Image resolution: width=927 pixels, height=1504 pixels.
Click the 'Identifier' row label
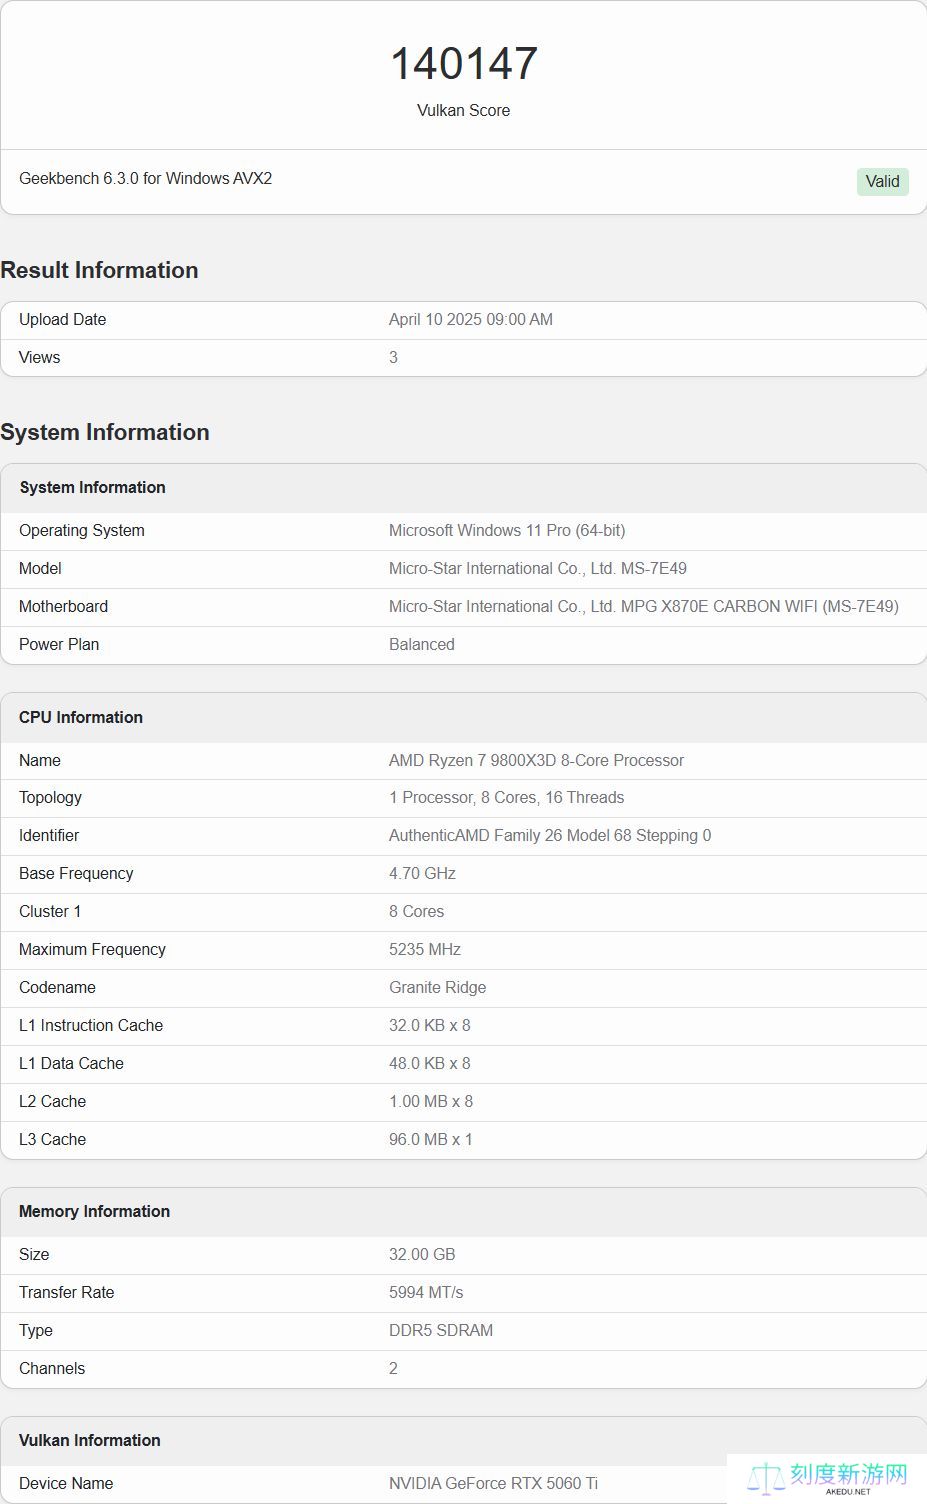click(49, 836)
